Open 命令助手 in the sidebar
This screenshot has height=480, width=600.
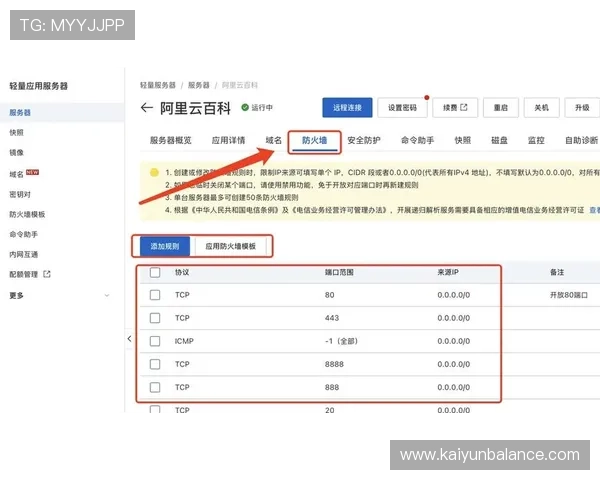point(23,234)
